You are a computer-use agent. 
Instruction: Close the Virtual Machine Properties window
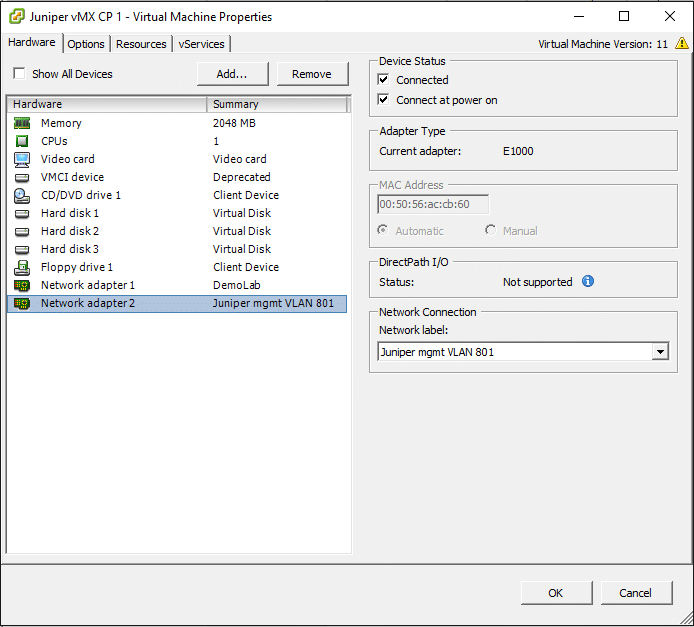pyautogui.click(x=670, y=16)
